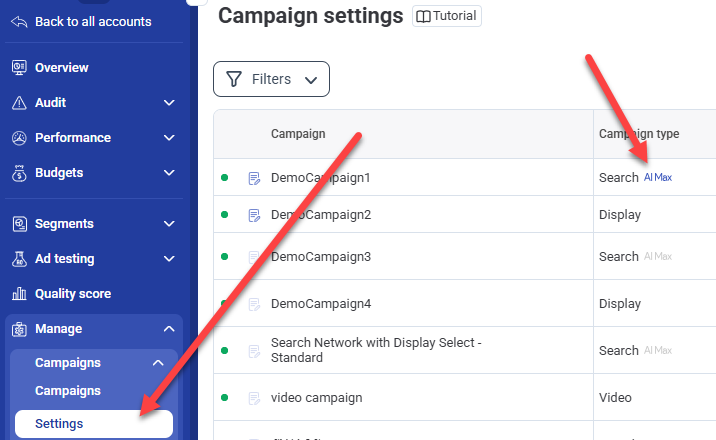Click the Budgets money bag icon
716x440 pixels.
coord(18,173)
